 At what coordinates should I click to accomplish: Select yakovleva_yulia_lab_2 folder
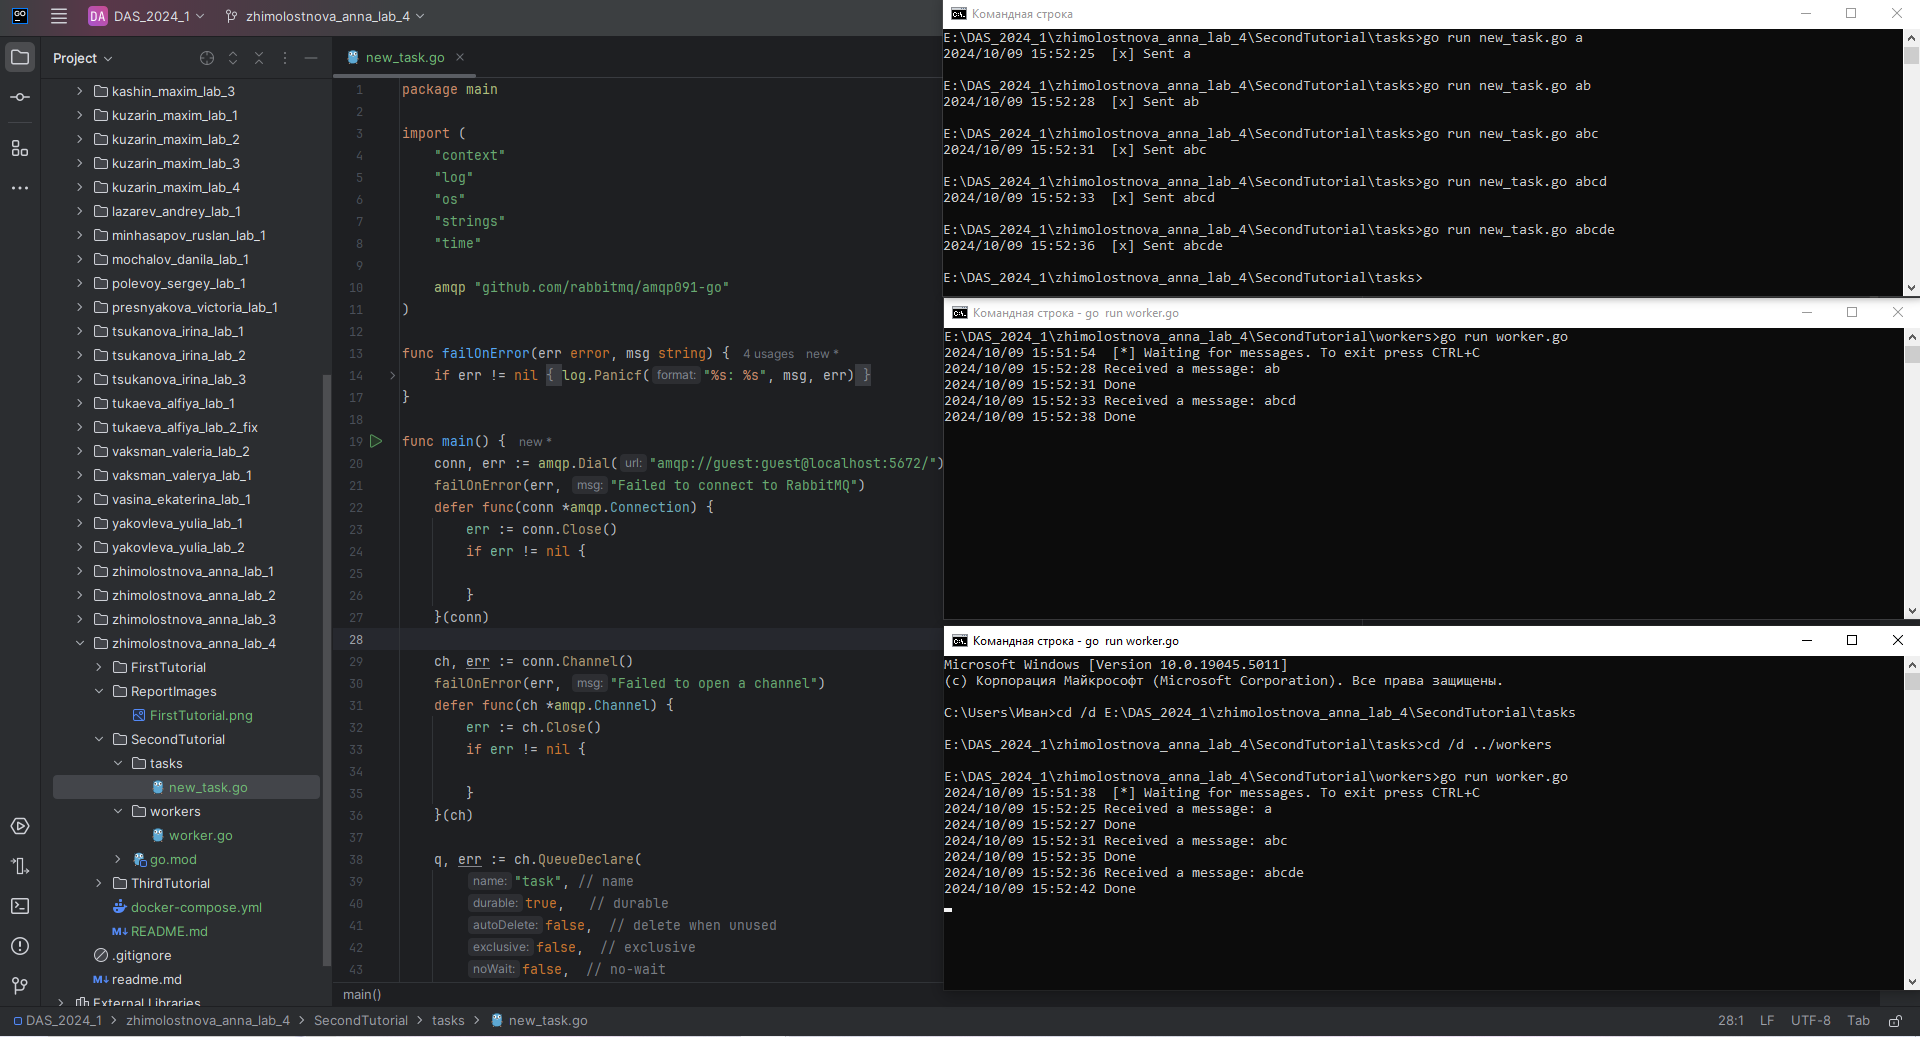point(178,547)
